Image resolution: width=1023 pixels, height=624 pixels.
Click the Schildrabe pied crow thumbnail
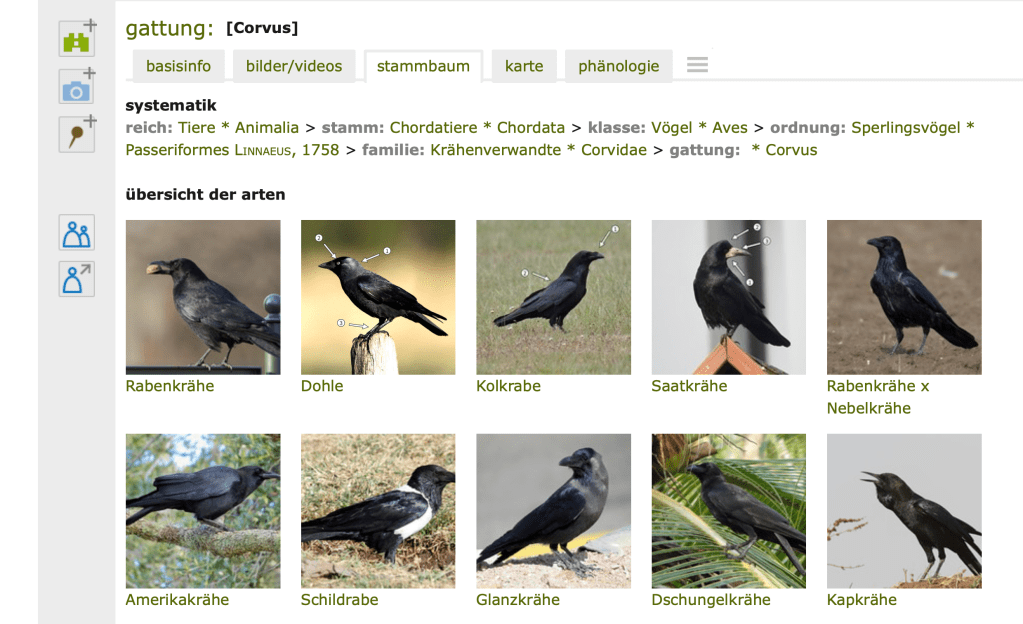tap(378, 511)
